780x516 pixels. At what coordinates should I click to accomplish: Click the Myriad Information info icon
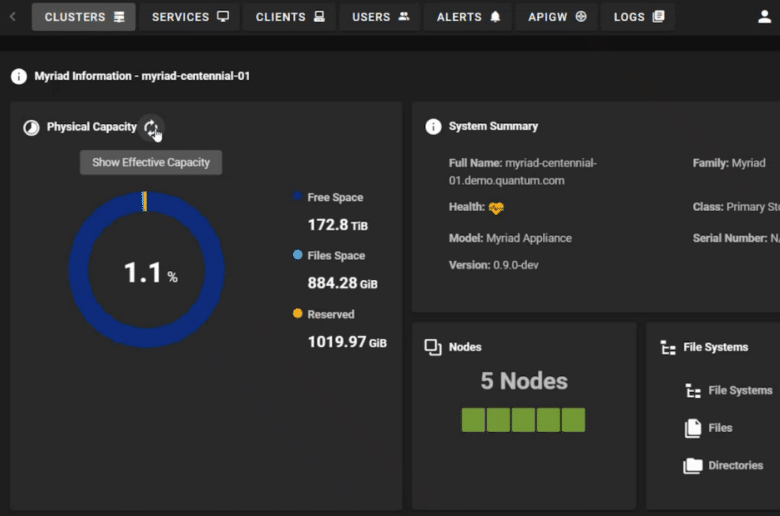pos(19,76)
